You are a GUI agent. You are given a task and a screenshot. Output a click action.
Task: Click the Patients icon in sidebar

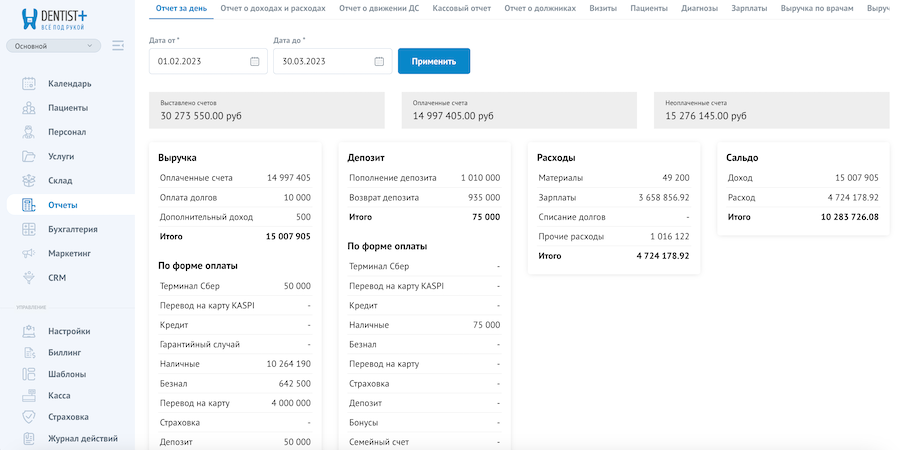(29, 107)
